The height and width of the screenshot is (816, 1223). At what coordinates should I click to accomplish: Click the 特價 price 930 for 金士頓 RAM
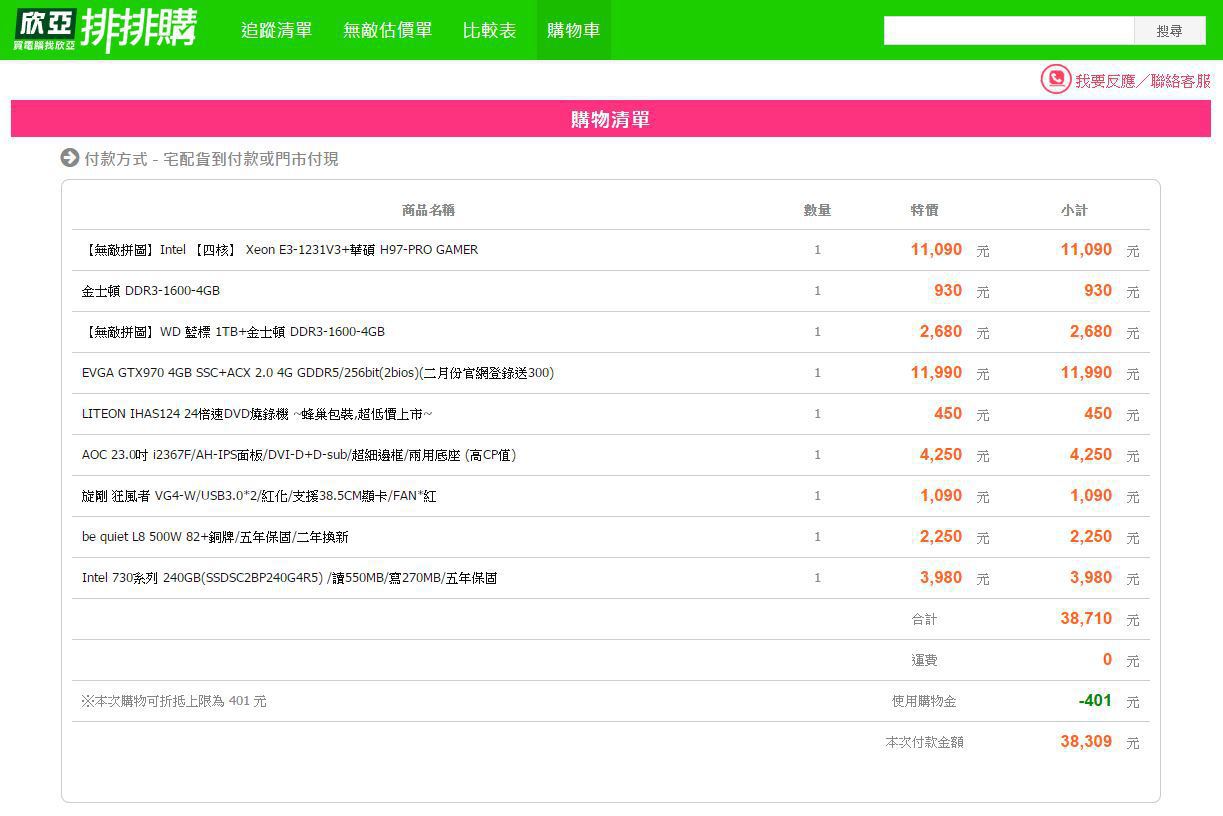tap(948, 291)
